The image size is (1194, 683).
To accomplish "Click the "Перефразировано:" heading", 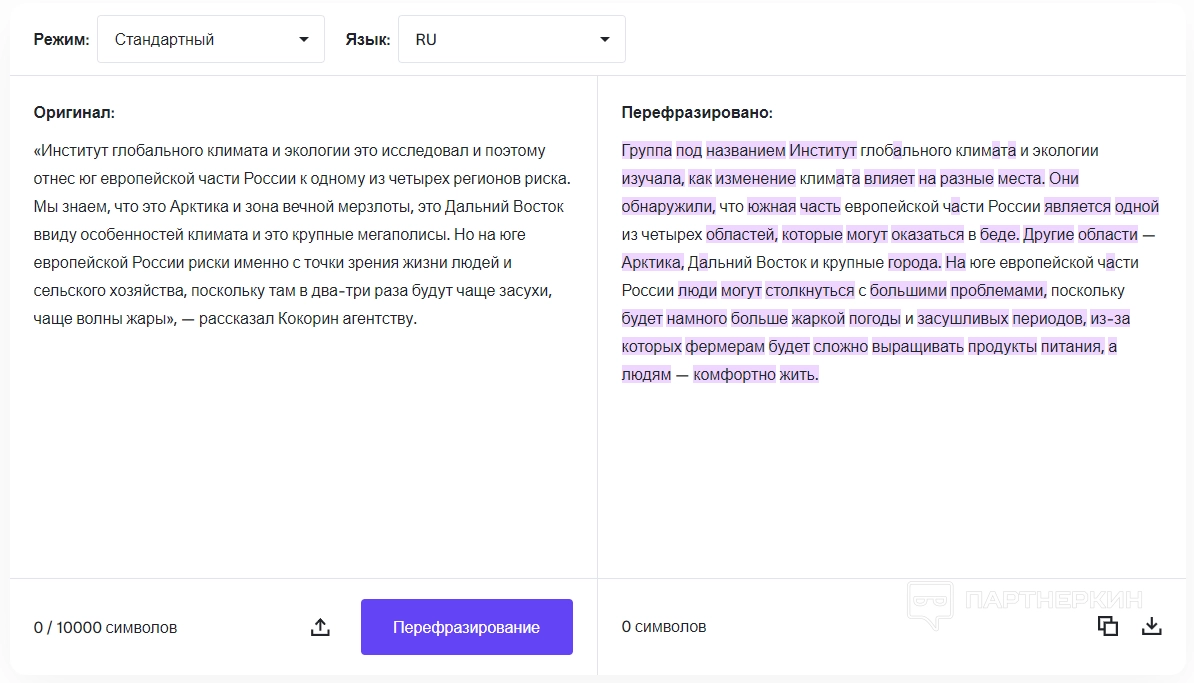I will pos(697,113).
